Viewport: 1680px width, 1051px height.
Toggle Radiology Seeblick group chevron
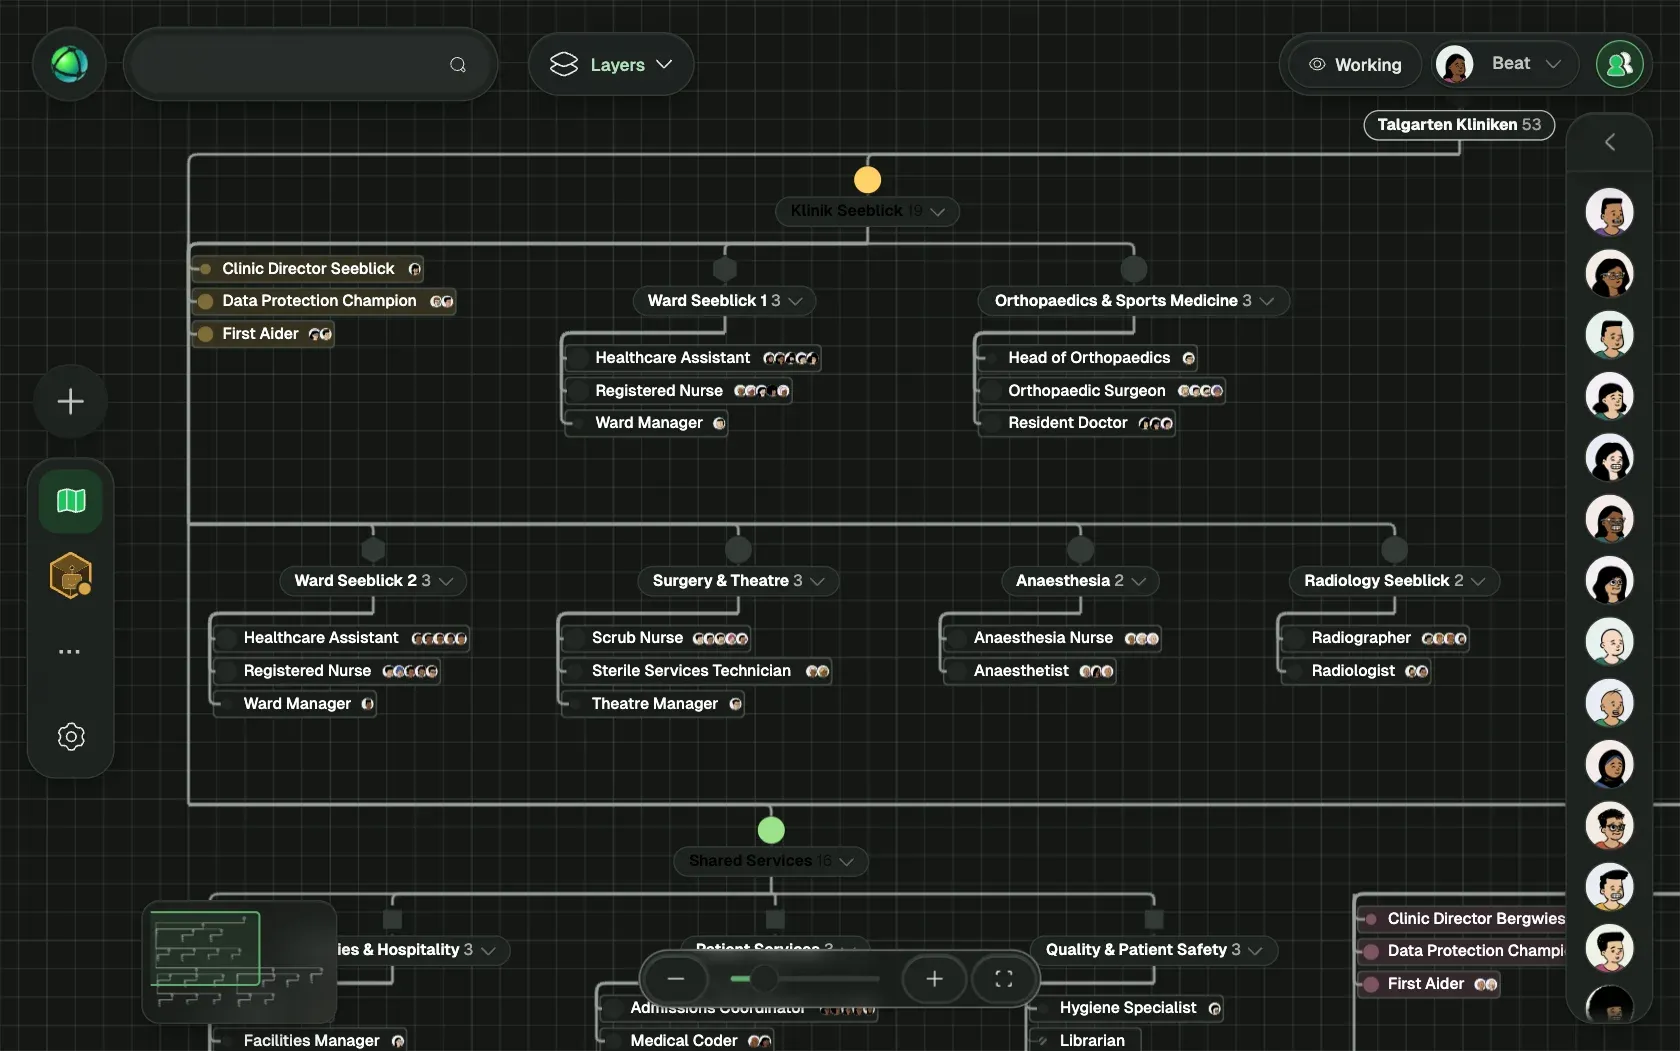click(x=1478, y=581)
